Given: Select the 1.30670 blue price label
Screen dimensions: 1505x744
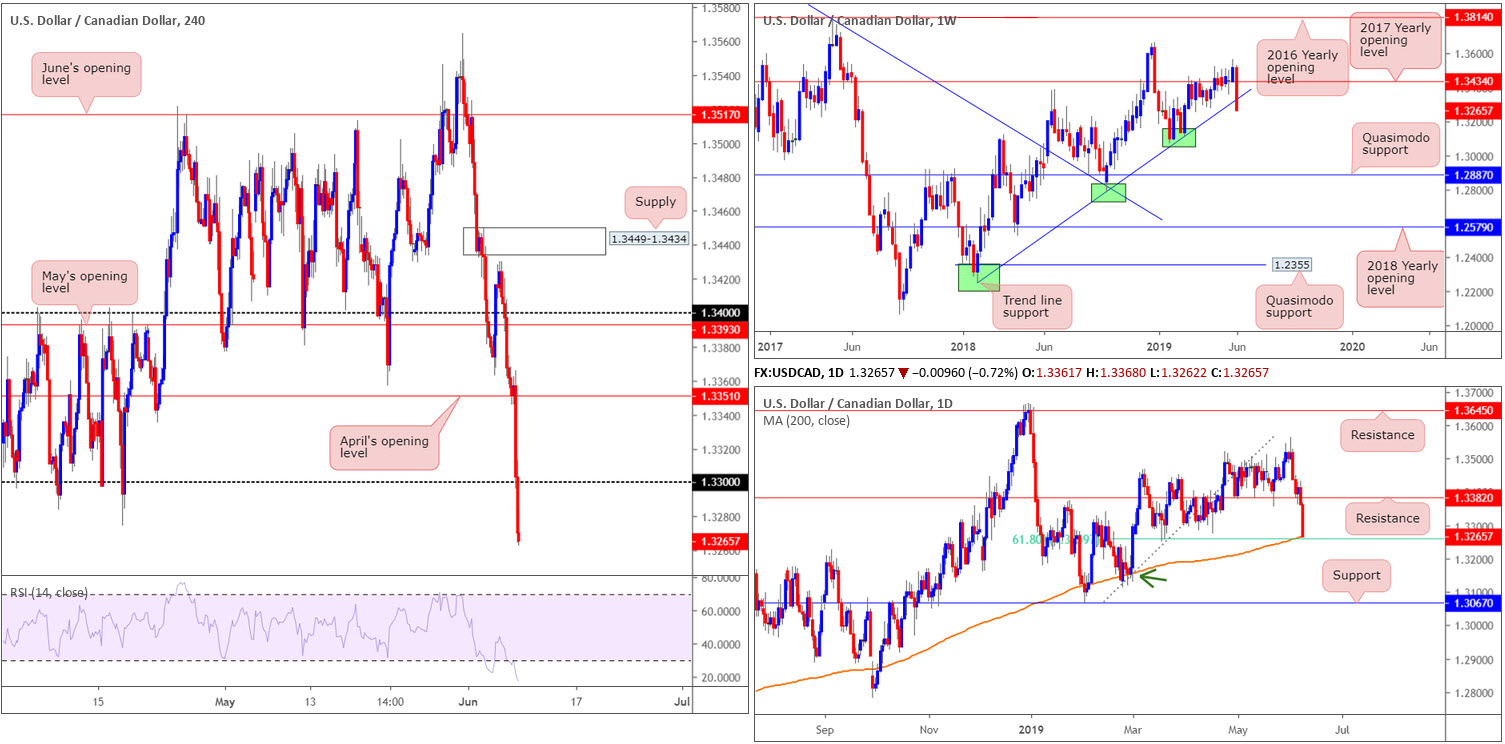Looking at the screenshot, I should [1474, 603].
